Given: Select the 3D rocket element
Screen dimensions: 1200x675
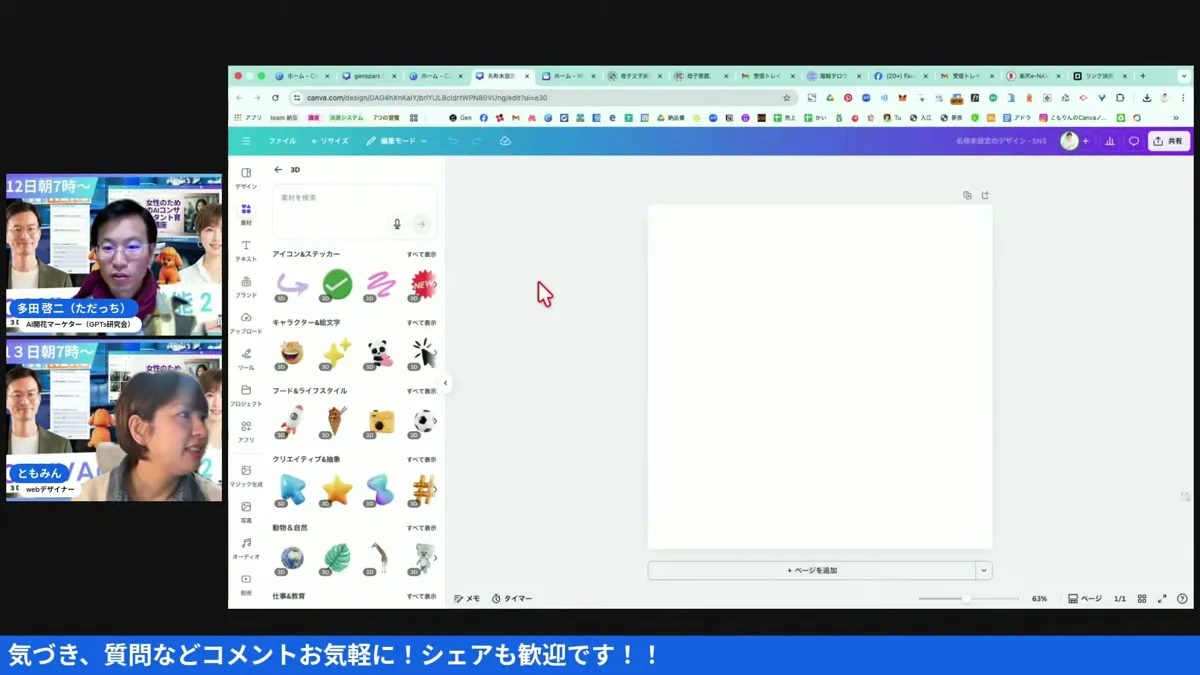Looking at the screenshot, I should pos(292,421).
